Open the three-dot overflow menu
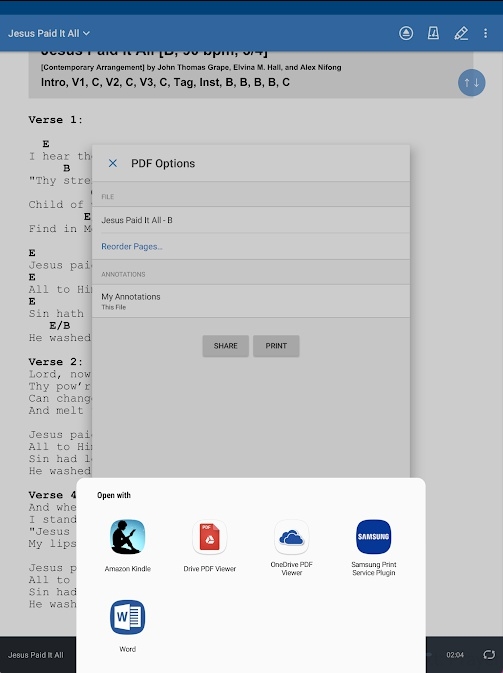Screen dimensions: 503x673 click(485, 33)
